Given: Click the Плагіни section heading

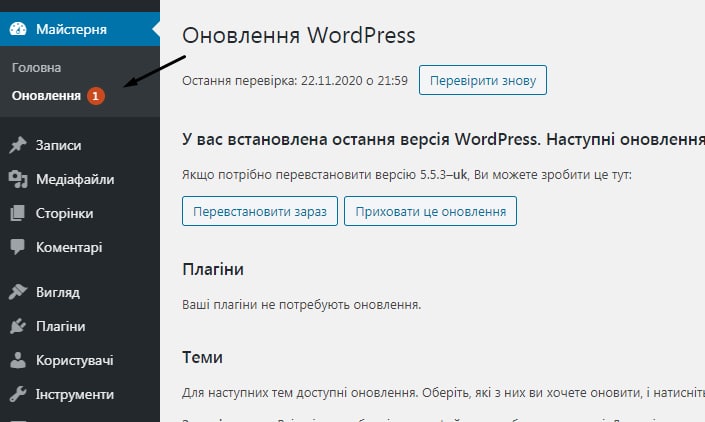Looking at the screenshot, I should 213,269.
